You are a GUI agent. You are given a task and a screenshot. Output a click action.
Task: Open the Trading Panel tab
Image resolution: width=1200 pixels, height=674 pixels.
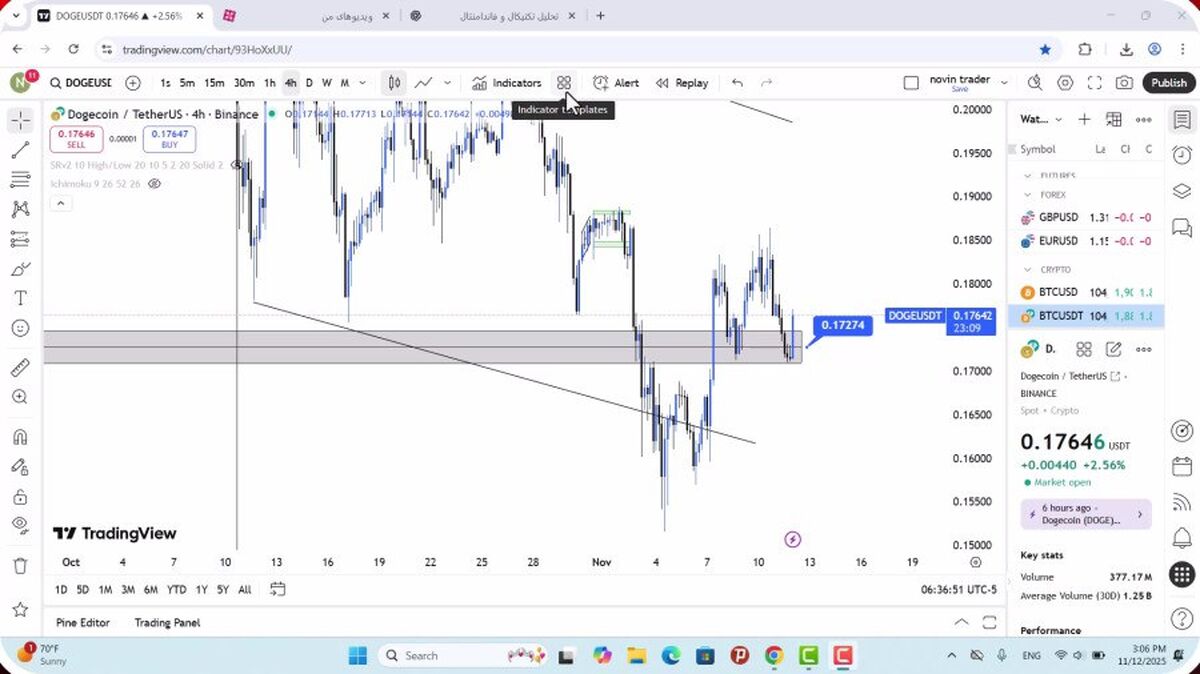pyautogui.click(x=167, y=622)
